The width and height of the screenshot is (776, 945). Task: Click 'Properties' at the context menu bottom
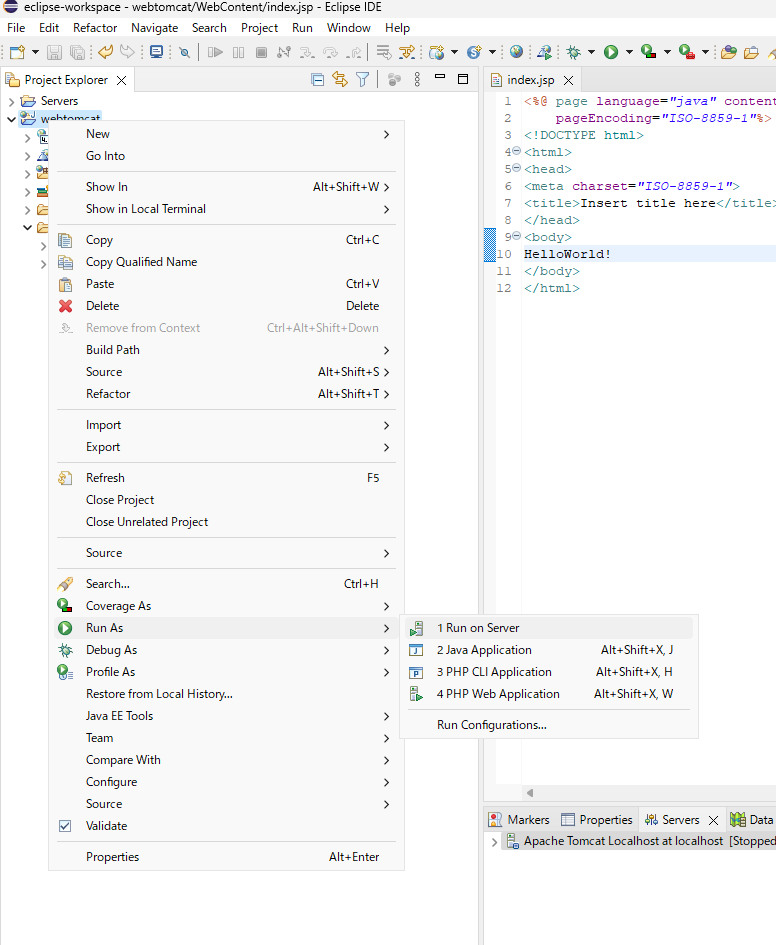tap(112, 857)
